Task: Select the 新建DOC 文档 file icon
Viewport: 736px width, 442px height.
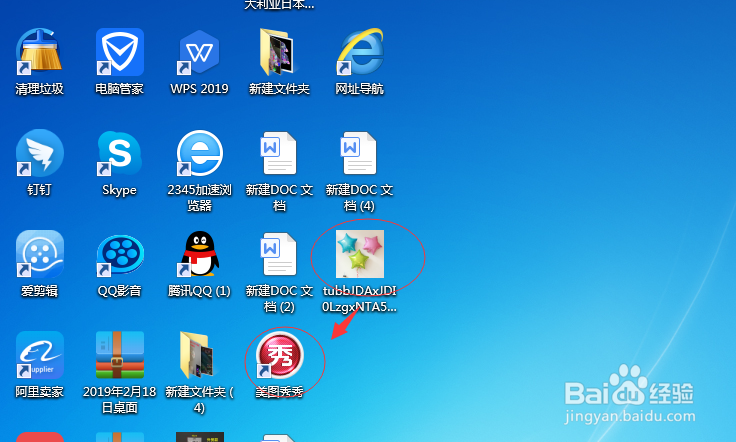Action: click(279, 153)
